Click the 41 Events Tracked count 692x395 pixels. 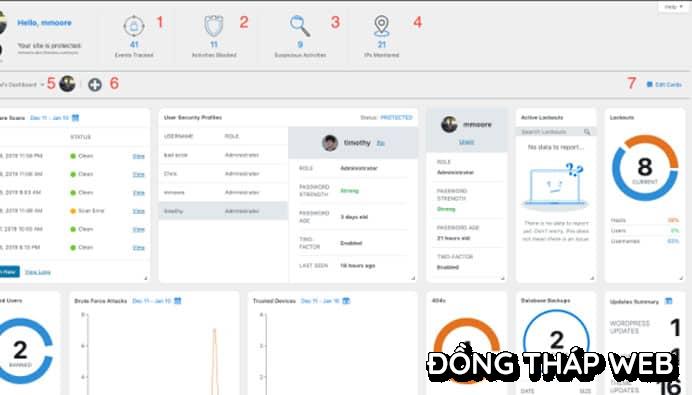(134, 45)
